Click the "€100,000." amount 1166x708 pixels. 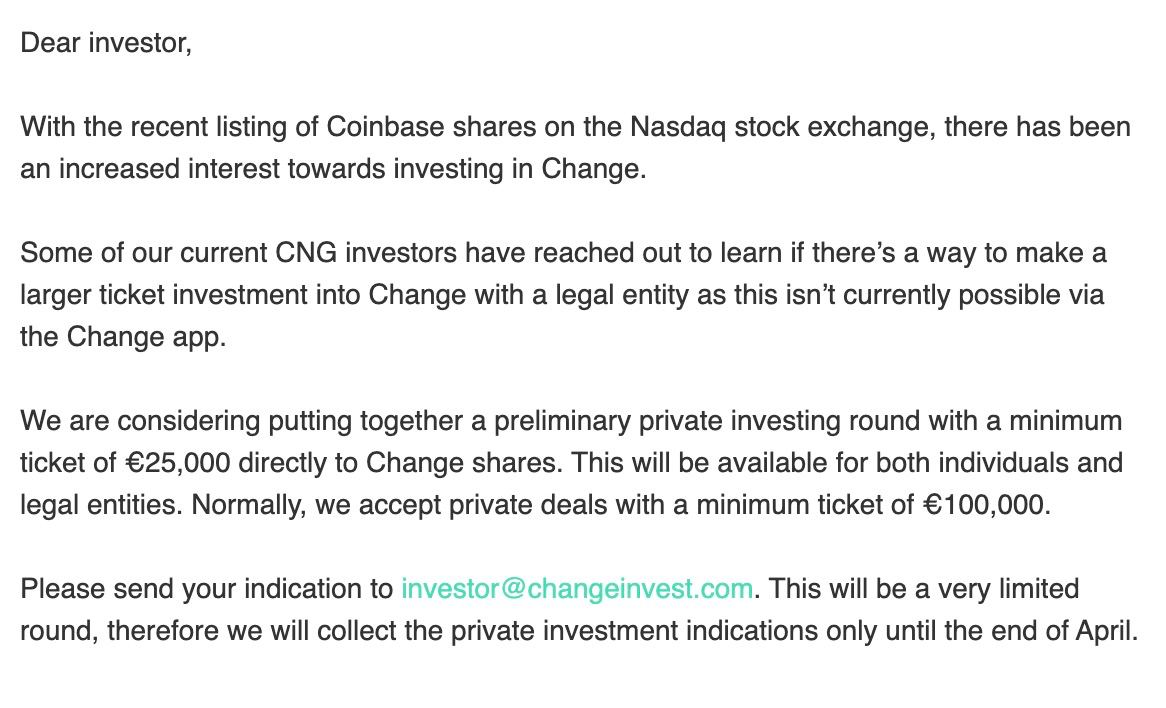coord(985,505)
